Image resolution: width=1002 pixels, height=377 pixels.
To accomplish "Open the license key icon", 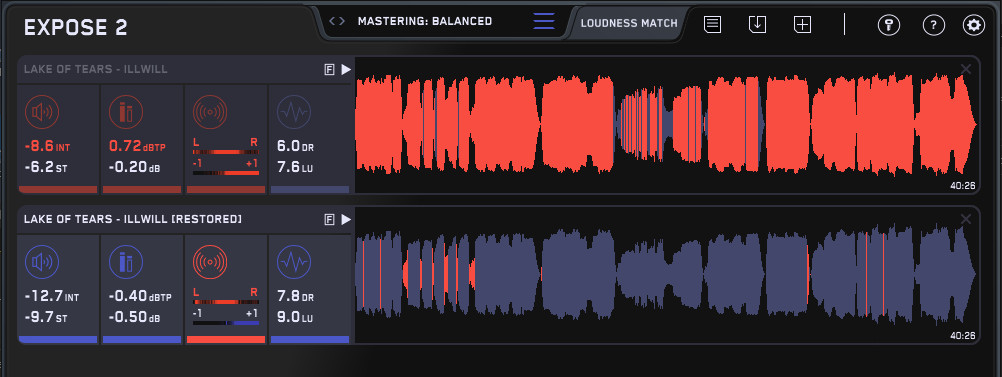I will tap(888, 25).
